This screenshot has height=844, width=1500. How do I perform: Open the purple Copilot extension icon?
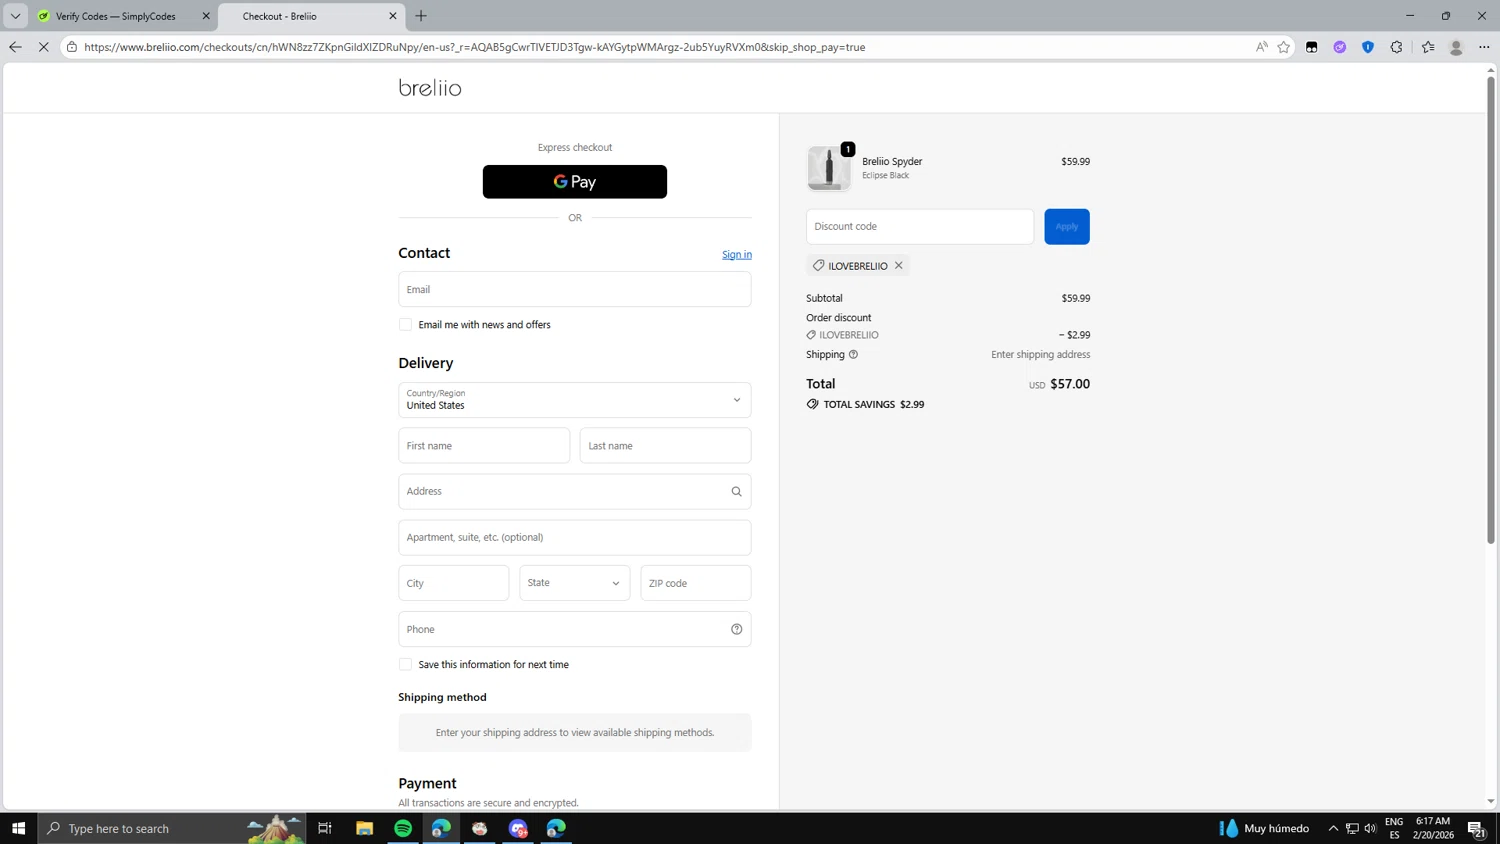click(x=1340, y=47)
